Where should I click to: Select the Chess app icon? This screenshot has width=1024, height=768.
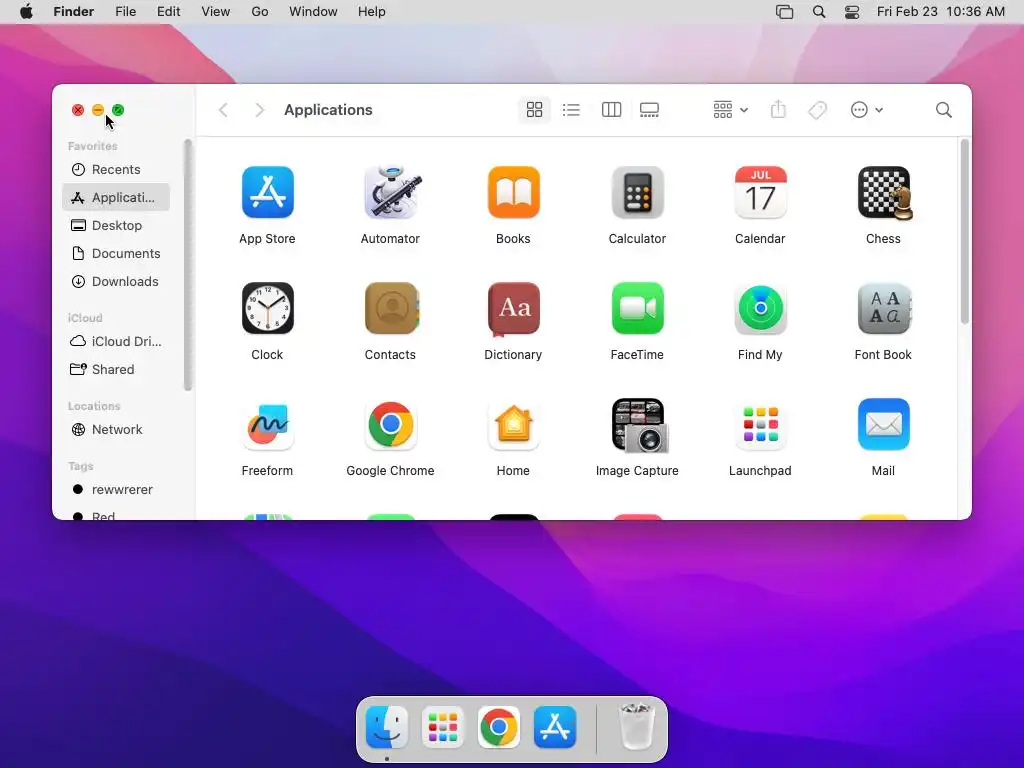pos(884,193)
